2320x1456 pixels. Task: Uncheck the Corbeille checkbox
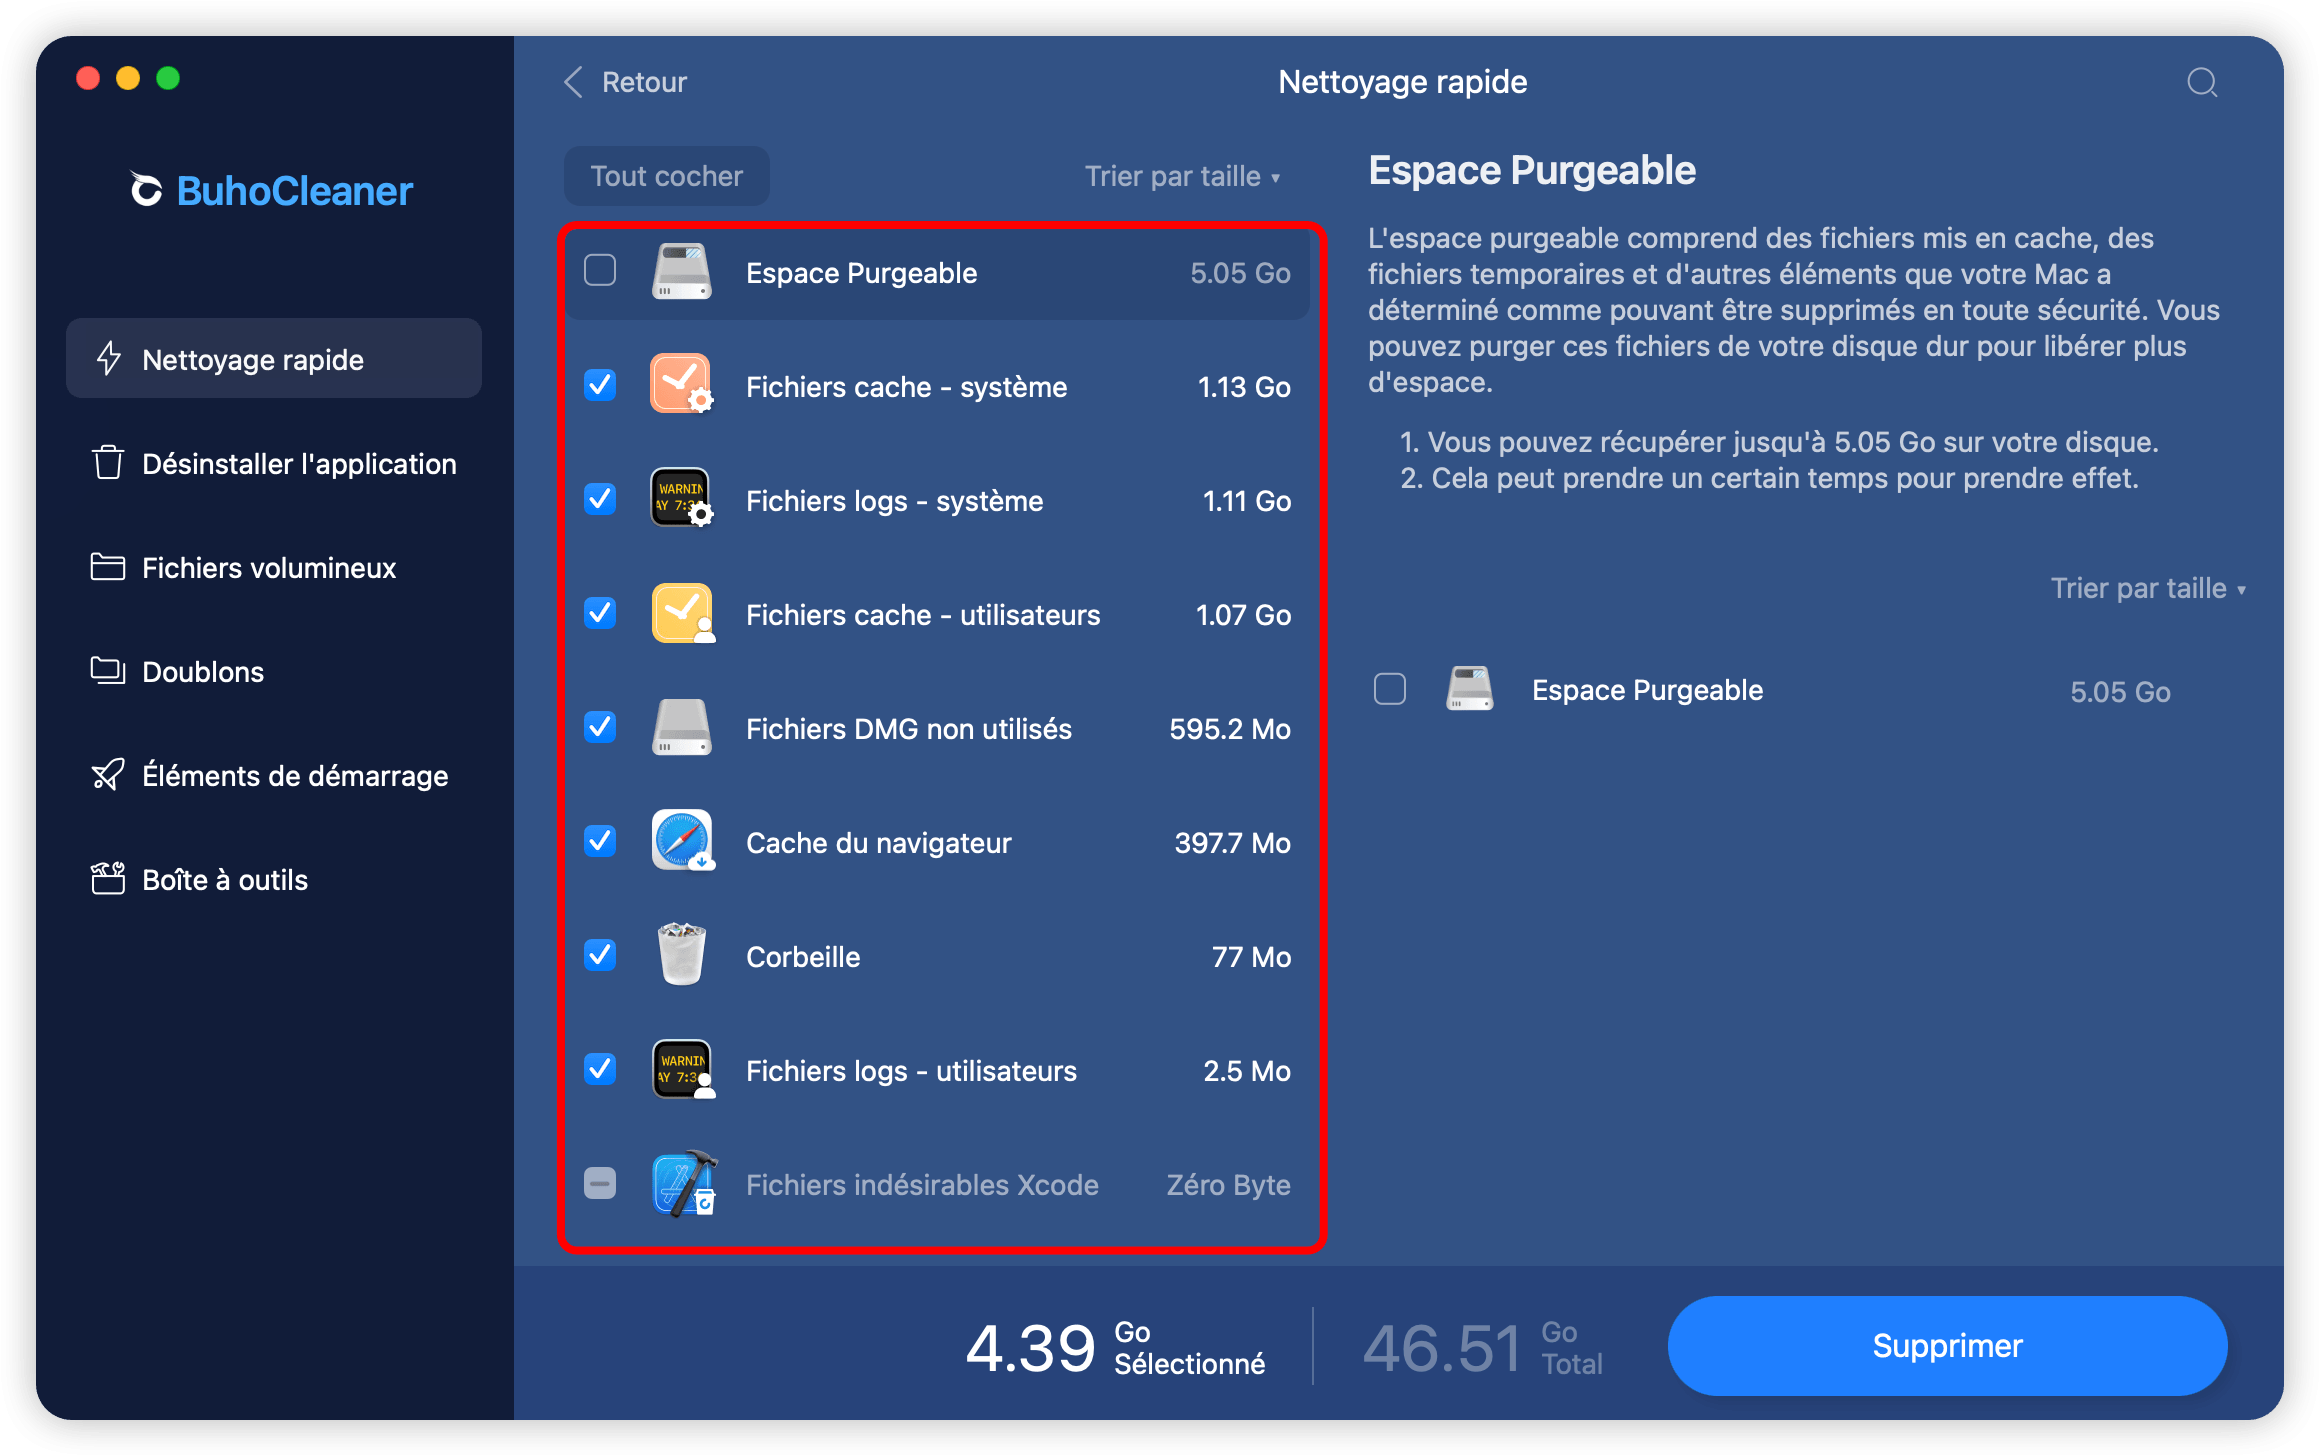pyautogui.click(x=600, y=954)
